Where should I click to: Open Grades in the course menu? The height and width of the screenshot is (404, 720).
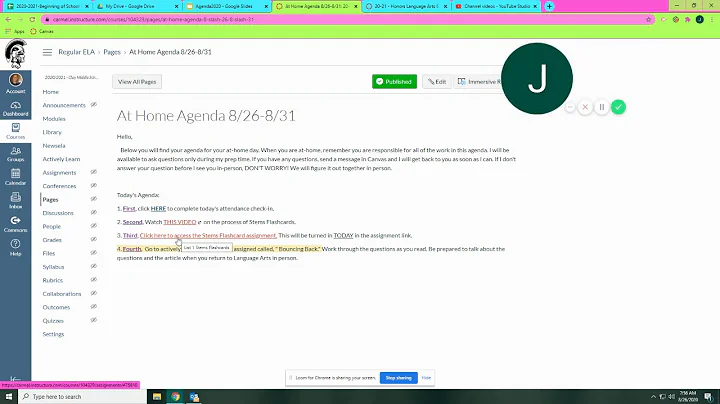click(x=52, y=240)
